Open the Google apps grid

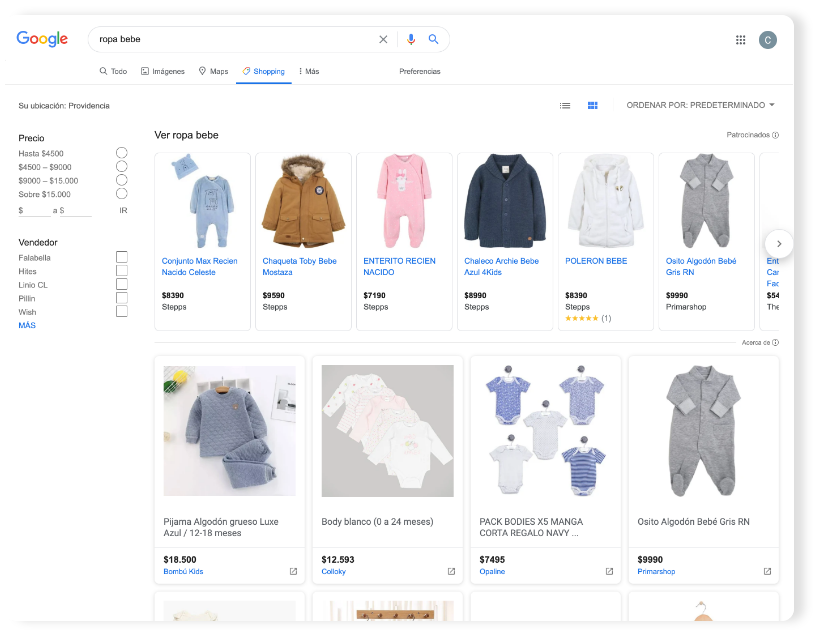(741, 40)
